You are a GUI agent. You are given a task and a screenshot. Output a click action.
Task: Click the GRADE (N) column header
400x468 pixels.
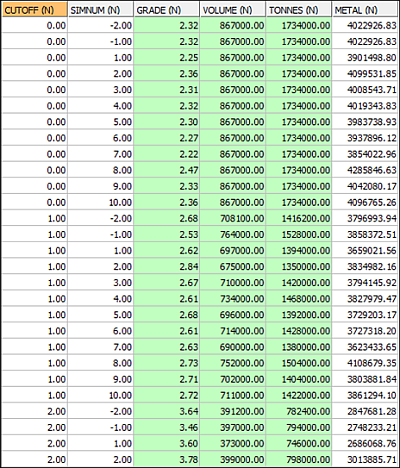(x=166, y=10)
